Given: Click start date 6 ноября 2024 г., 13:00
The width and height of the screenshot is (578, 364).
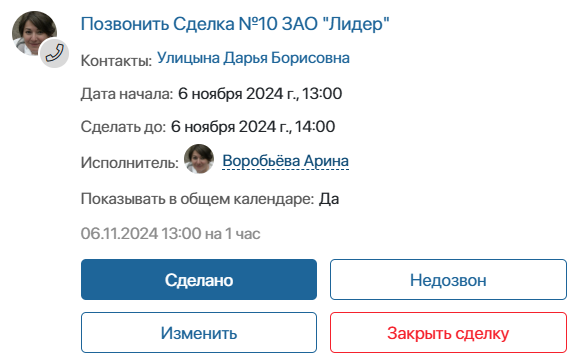Looking at the screenshot, I should [260, 93].
